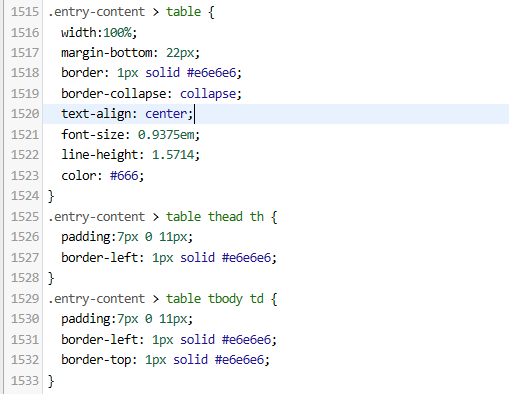Click 'border-collapse: collapse;' line
Screen dimensions: 509x394
(x=151, y=94)
